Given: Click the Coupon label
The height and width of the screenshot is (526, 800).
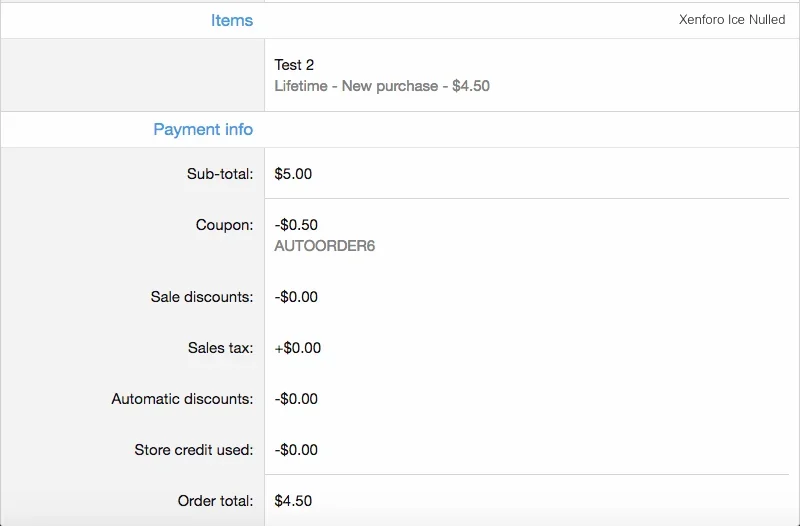Looking at the screenshot, I should (x=224, y=225).
